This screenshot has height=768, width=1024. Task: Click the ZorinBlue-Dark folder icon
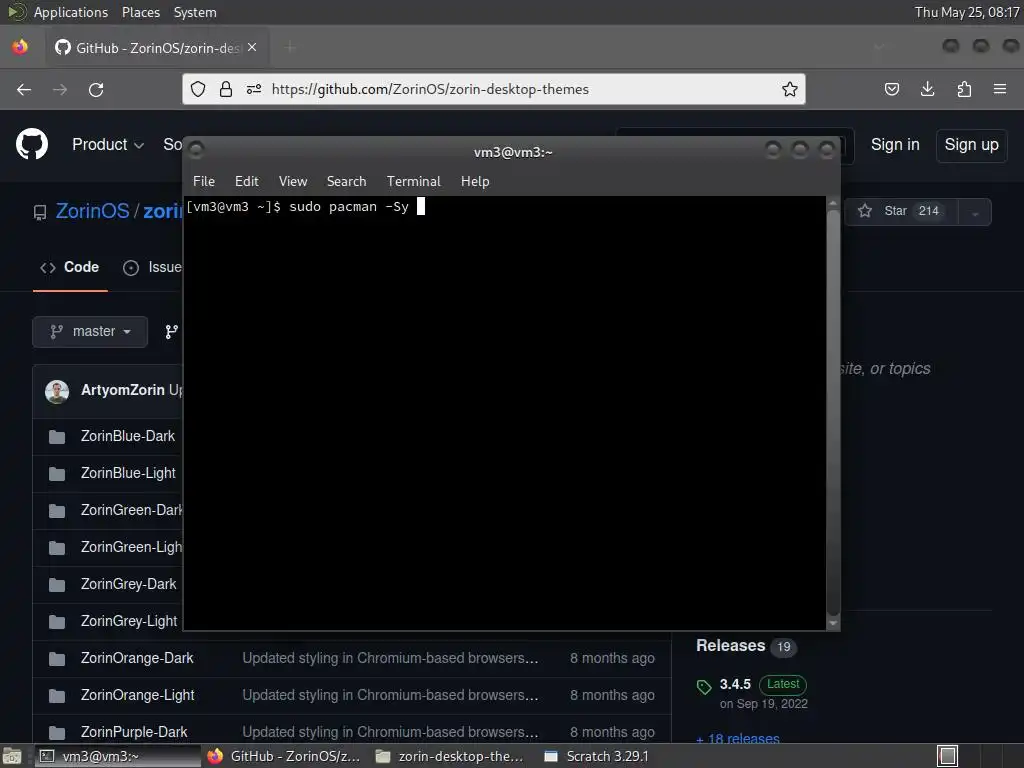click(57, 436)
